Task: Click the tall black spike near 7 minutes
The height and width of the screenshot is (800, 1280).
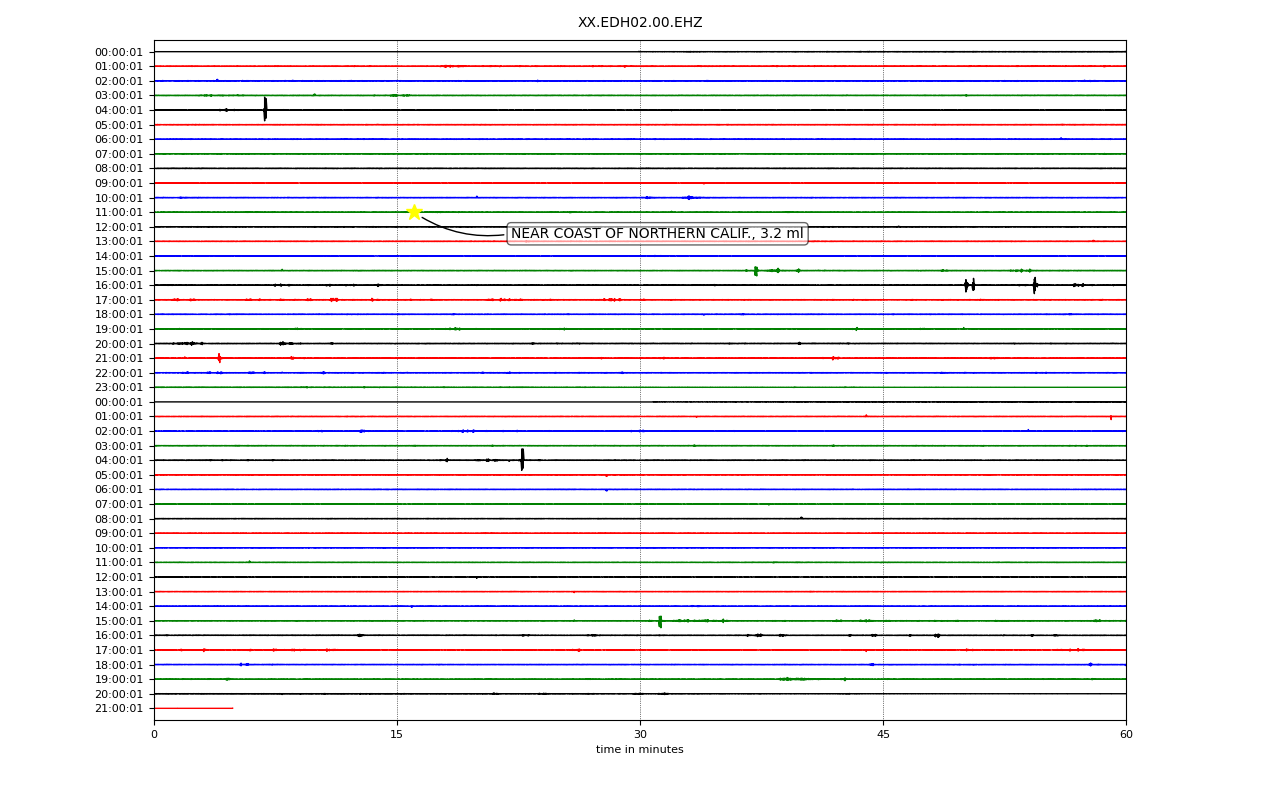Action: (265, 109)
